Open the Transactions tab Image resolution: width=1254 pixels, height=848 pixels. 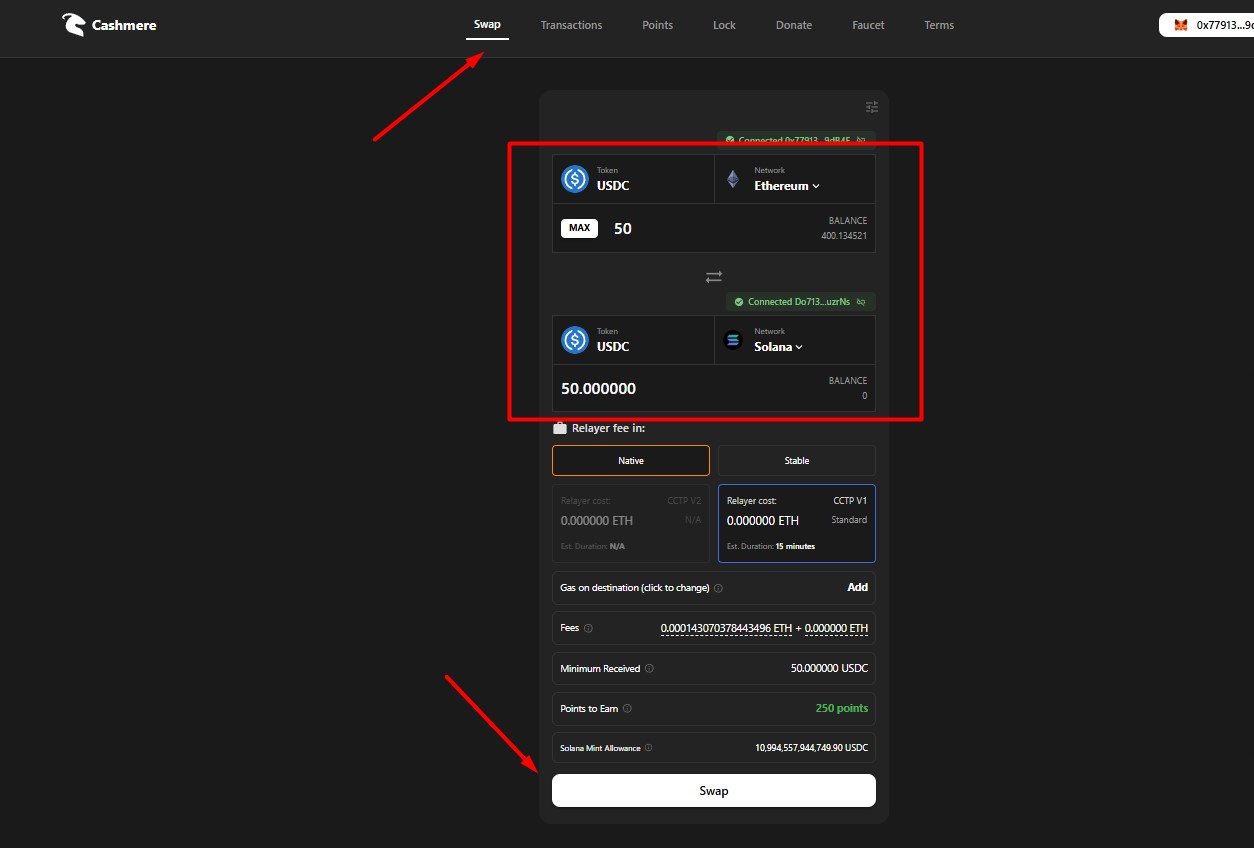click(571, 25)
